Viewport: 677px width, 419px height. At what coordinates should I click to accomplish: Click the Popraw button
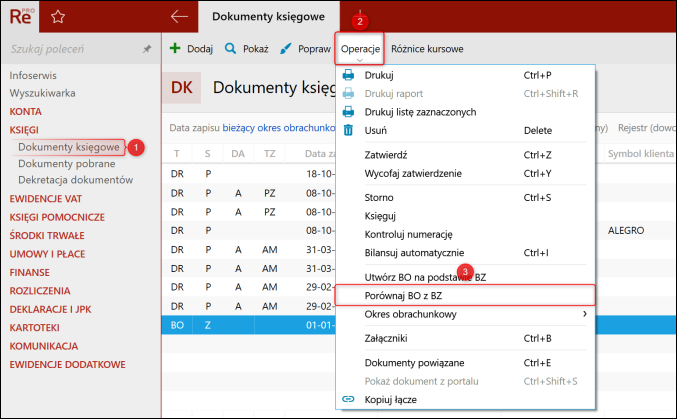click(305, 48)
